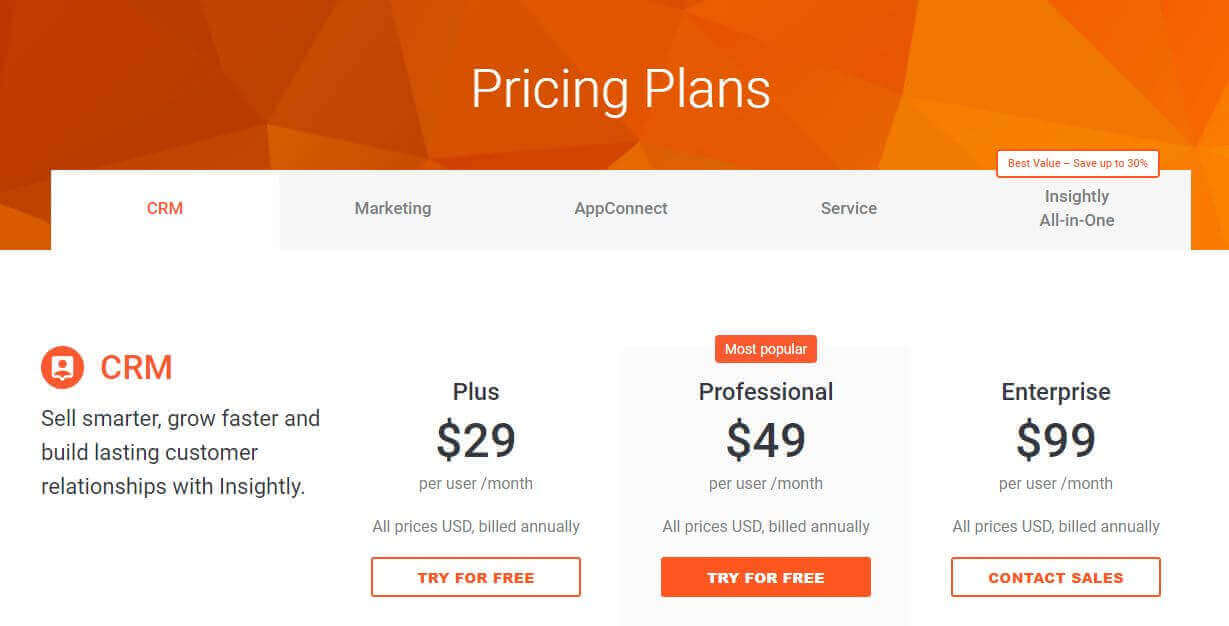Switch to the Marketing tab
This screenshot has height=626, width=1229.
click(x=392, y=208)
